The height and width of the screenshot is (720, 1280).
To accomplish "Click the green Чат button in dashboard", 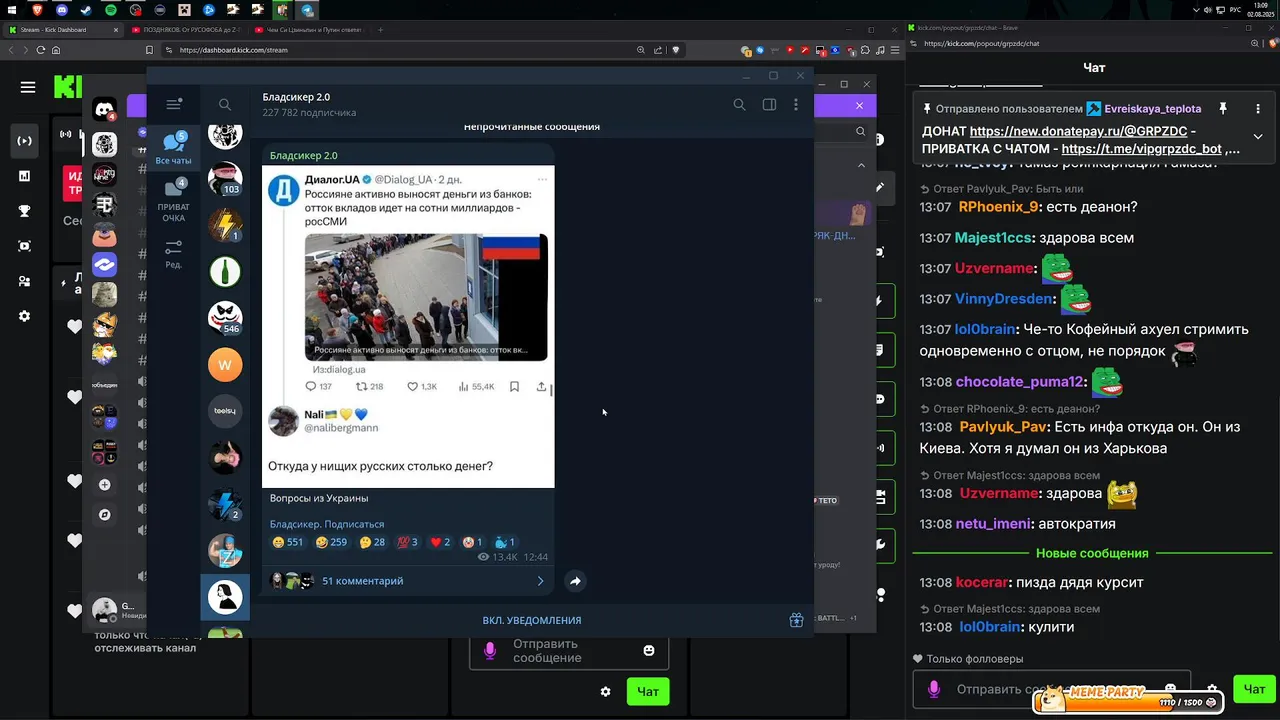I will [648, 691].
